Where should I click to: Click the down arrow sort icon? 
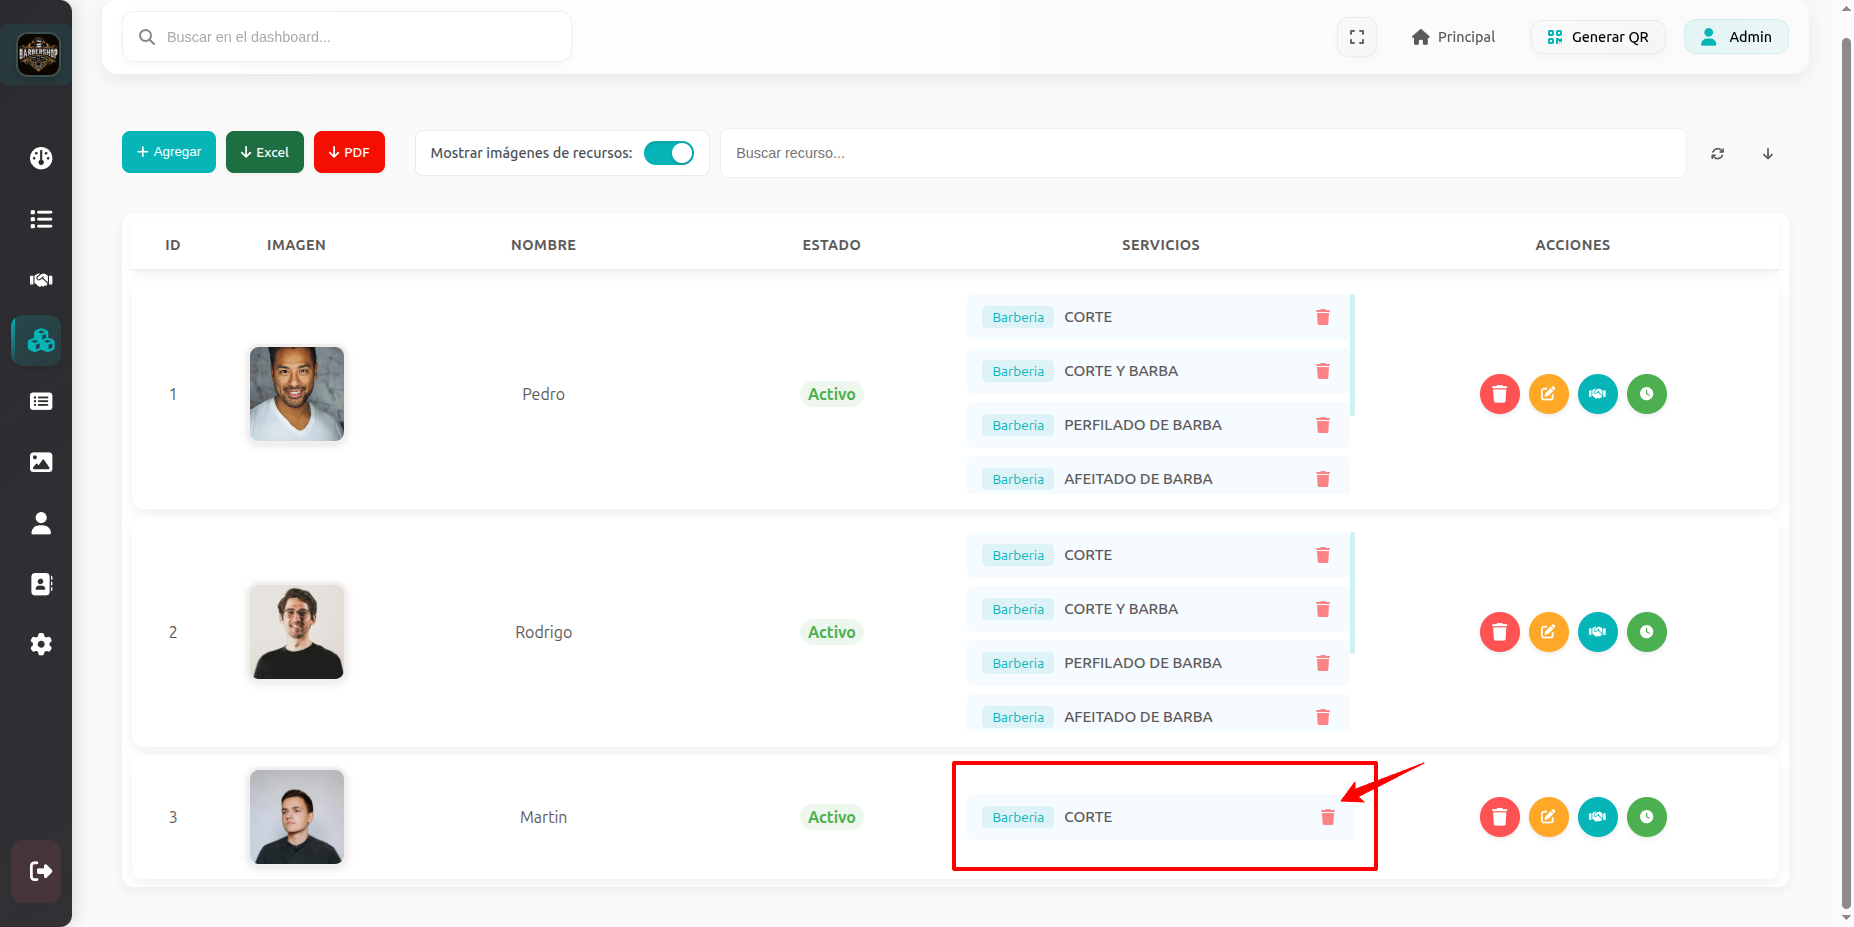coord(1767,154)
